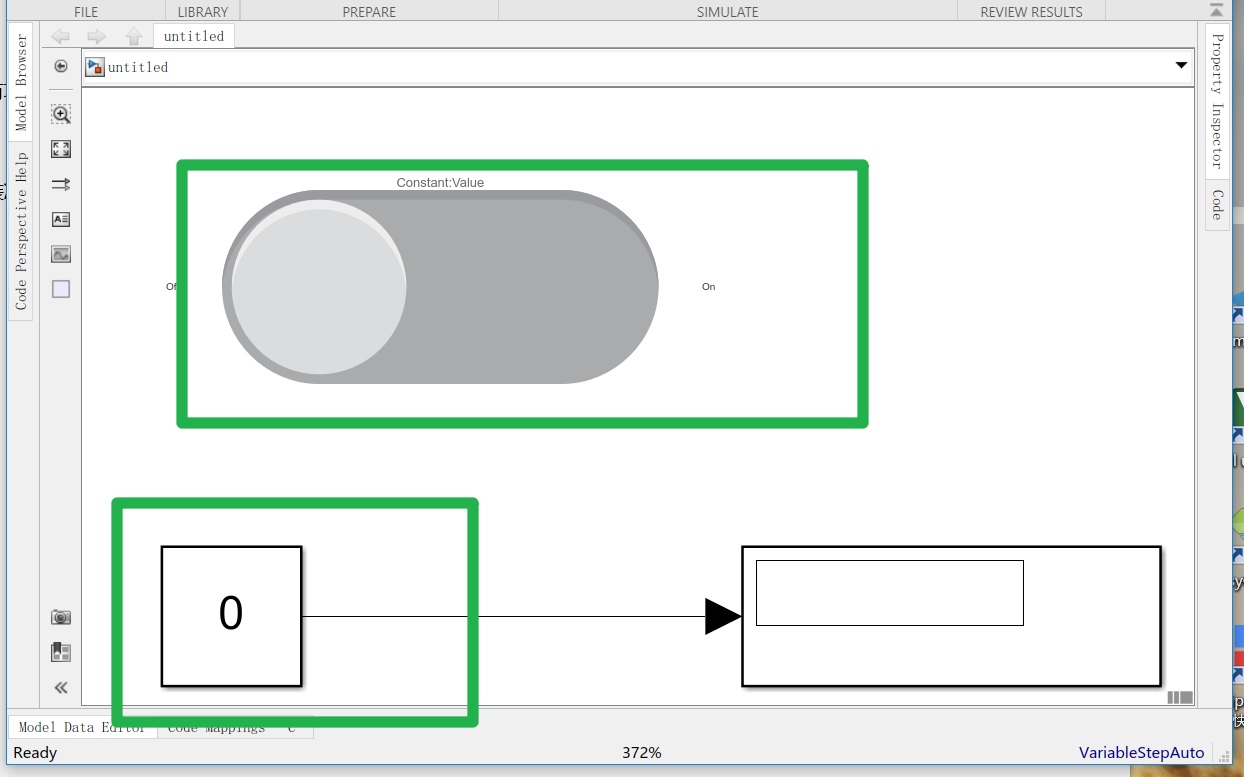This screenshot has height=777, width=1244.
Task: Click the On label of the switch
Action: click(x=708, y=287)
